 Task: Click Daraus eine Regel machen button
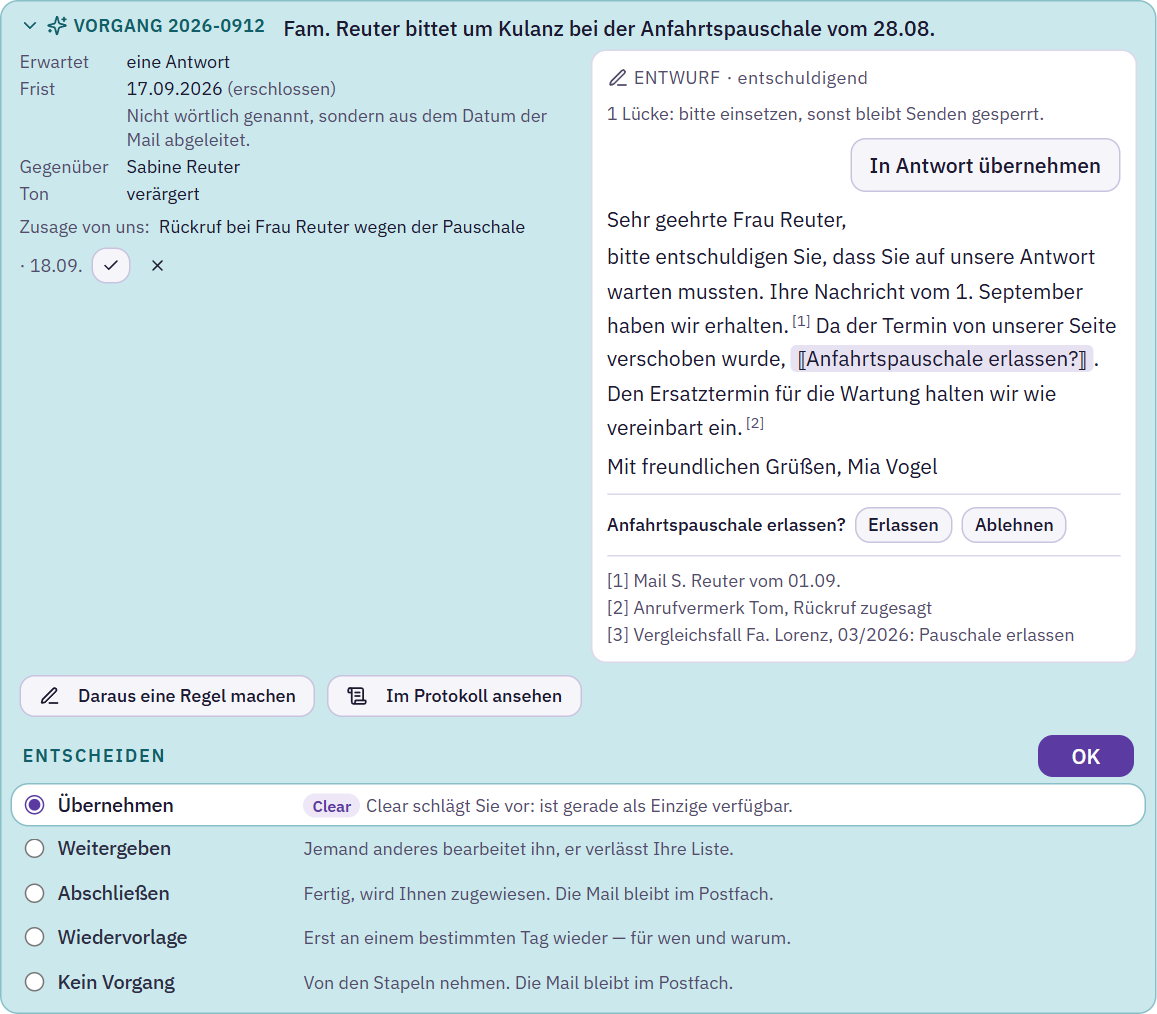click(167, 696)
